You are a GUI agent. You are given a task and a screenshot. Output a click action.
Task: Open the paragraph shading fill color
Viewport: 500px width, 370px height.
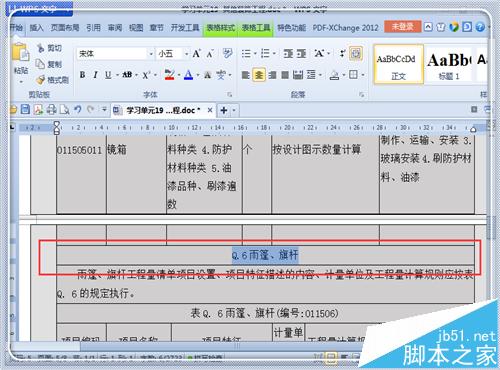334,75
